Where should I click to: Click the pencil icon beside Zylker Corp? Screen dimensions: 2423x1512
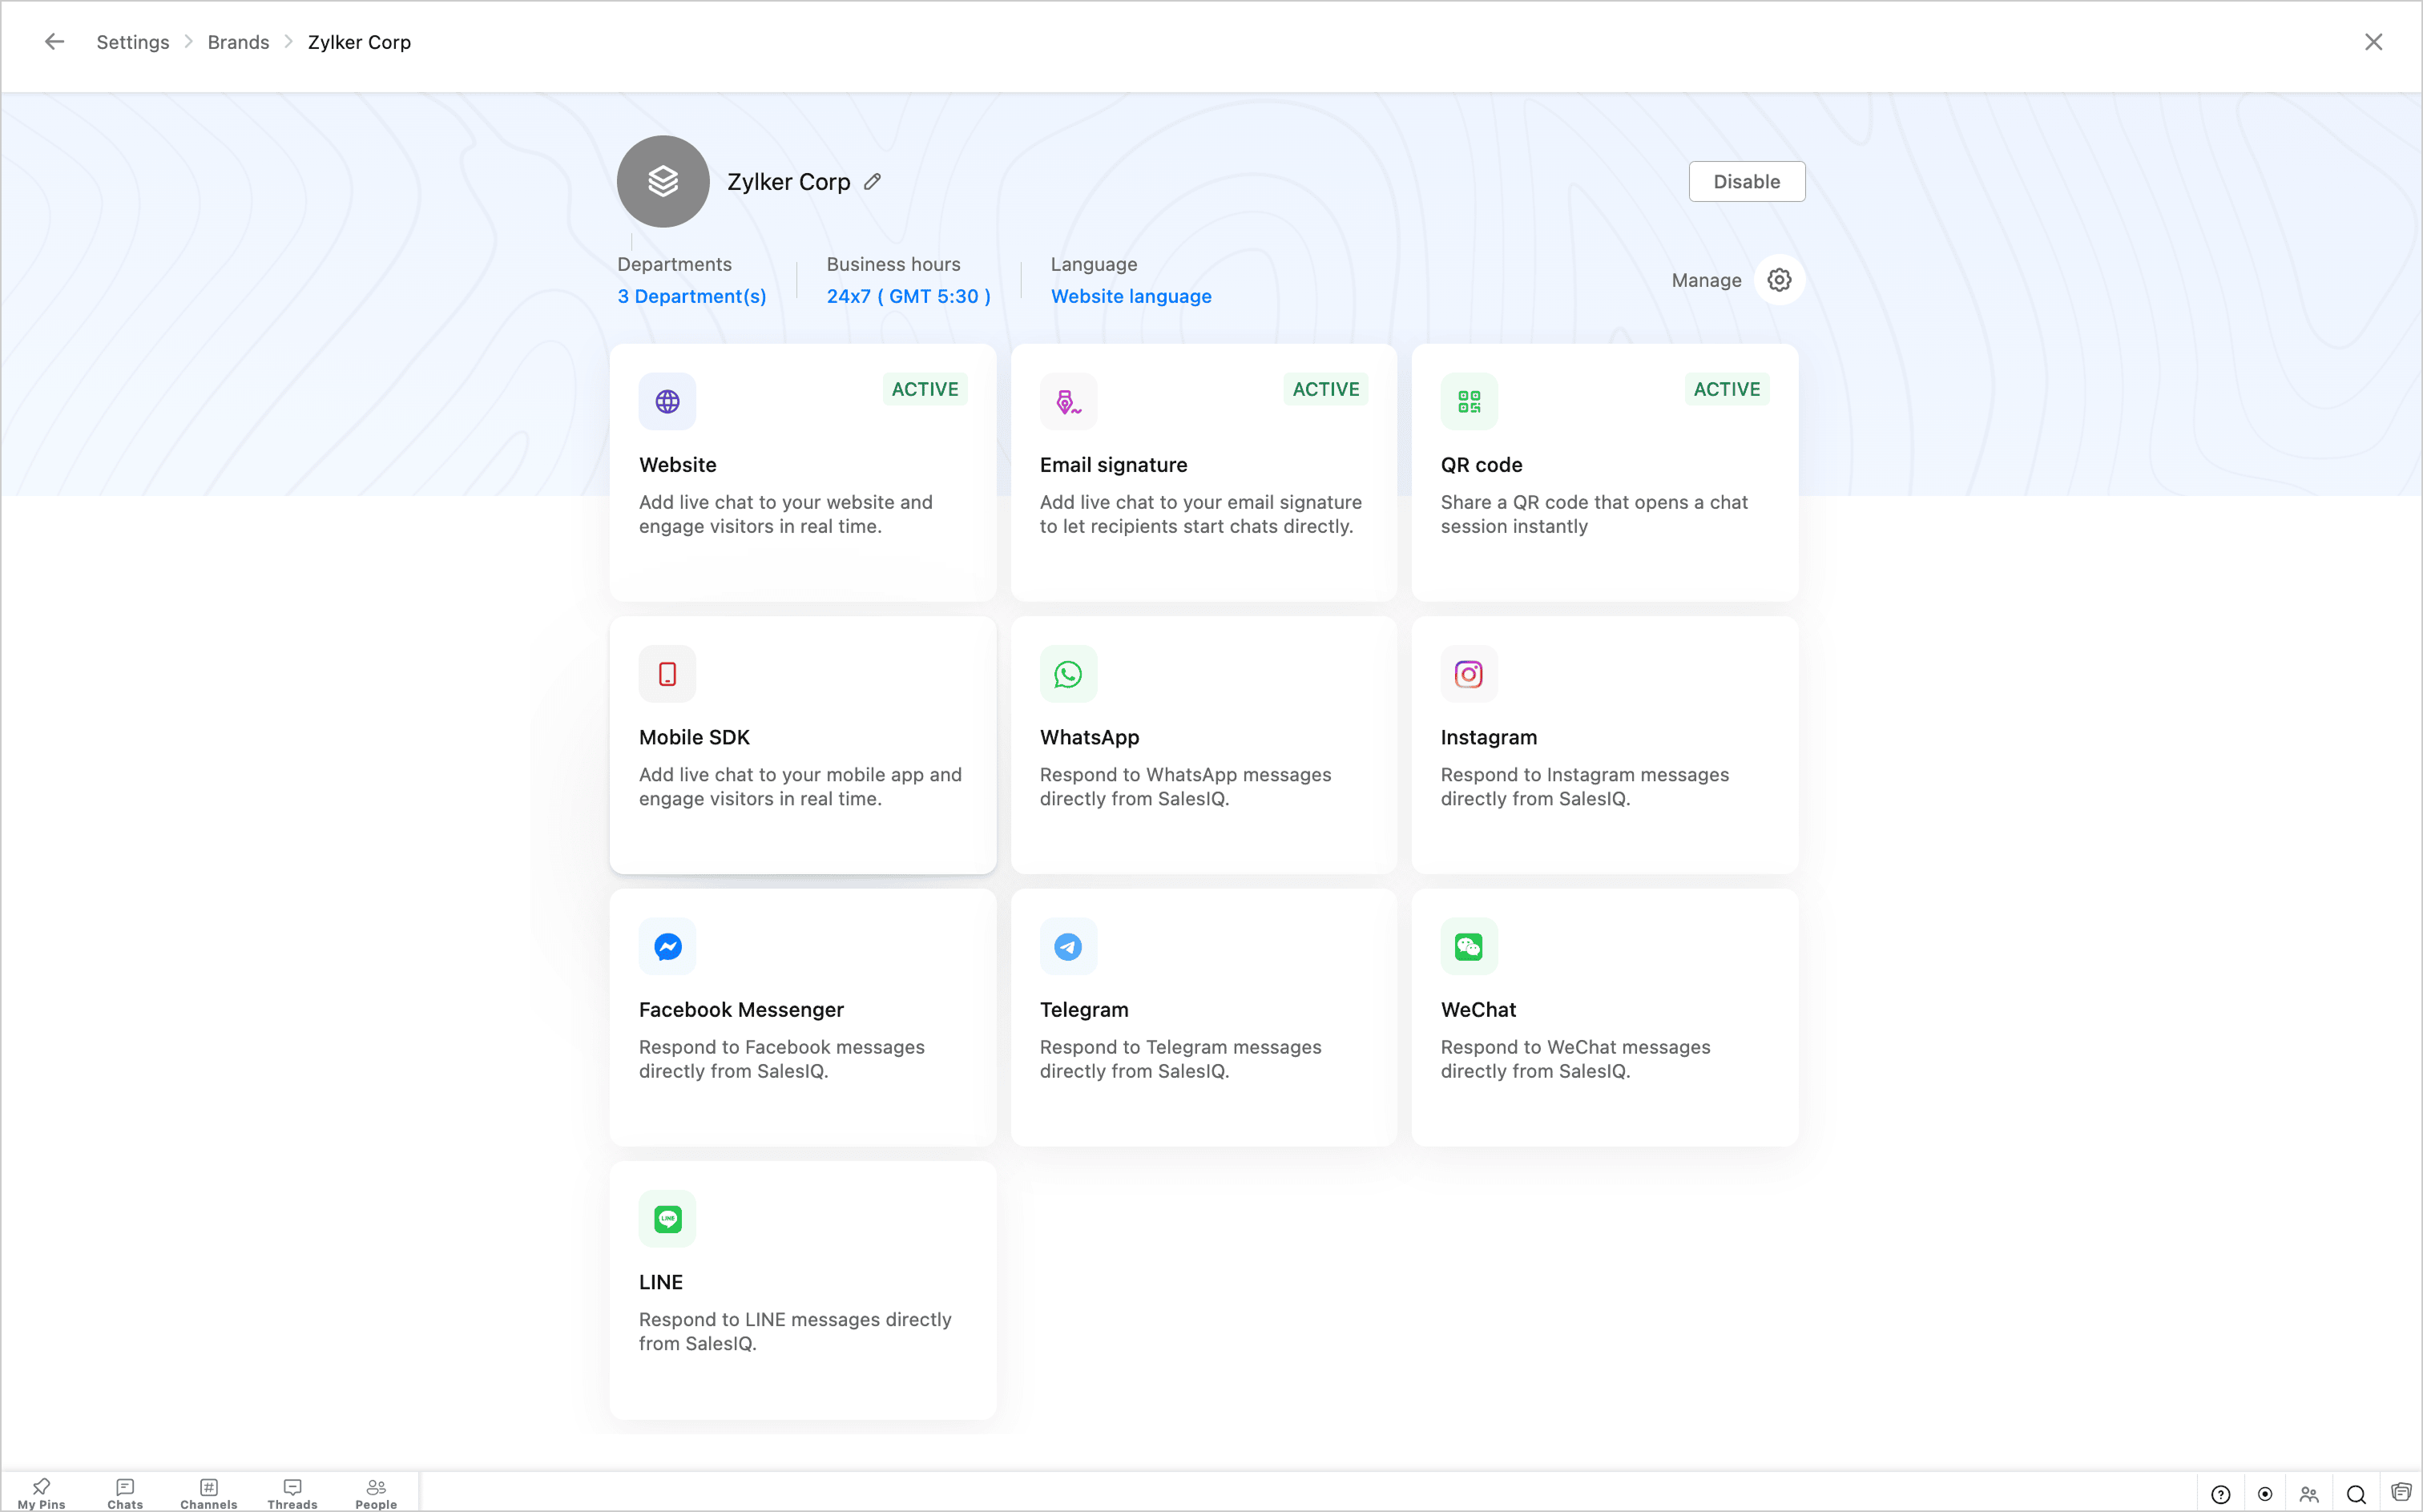point(872,181)
